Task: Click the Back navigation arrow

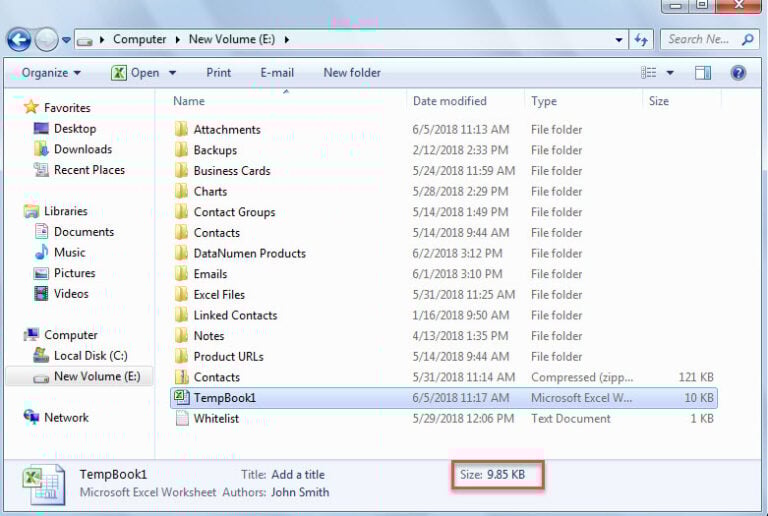Action: point(19,40)
